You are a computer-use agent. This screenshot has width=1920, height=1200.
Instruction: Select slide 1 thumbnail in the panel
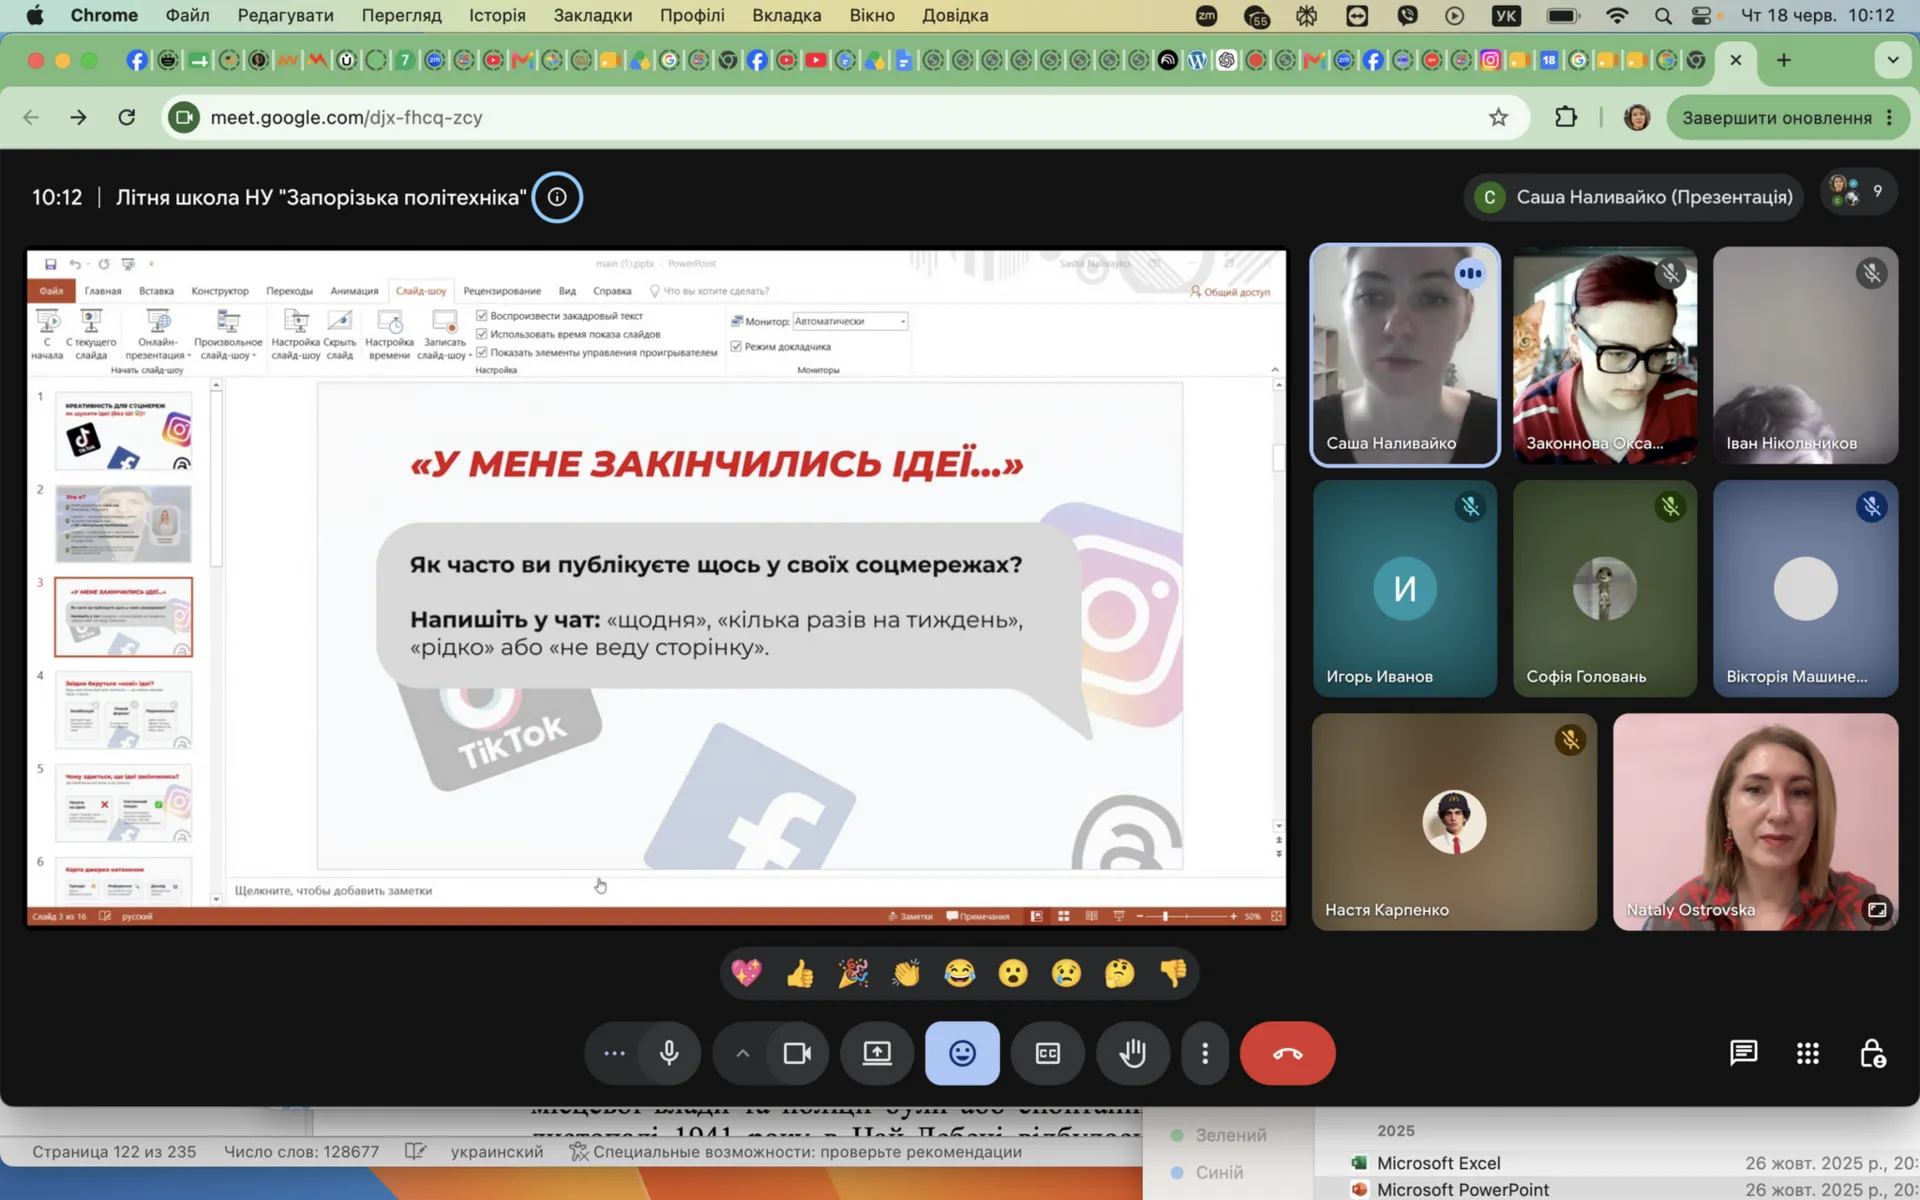[x=123, y=431]
